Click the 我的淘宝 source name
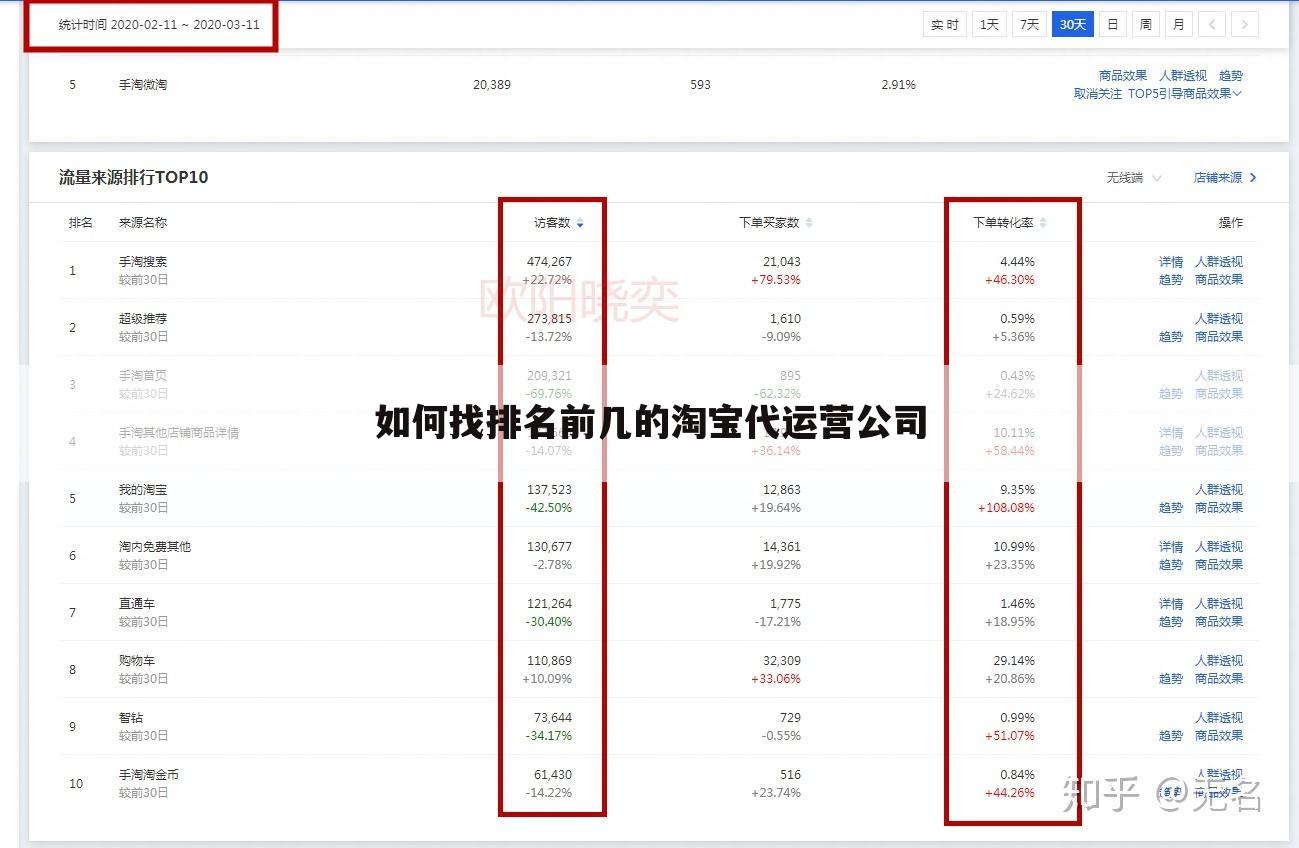Screen dimensions: 1299x848 tap(143, 490)
